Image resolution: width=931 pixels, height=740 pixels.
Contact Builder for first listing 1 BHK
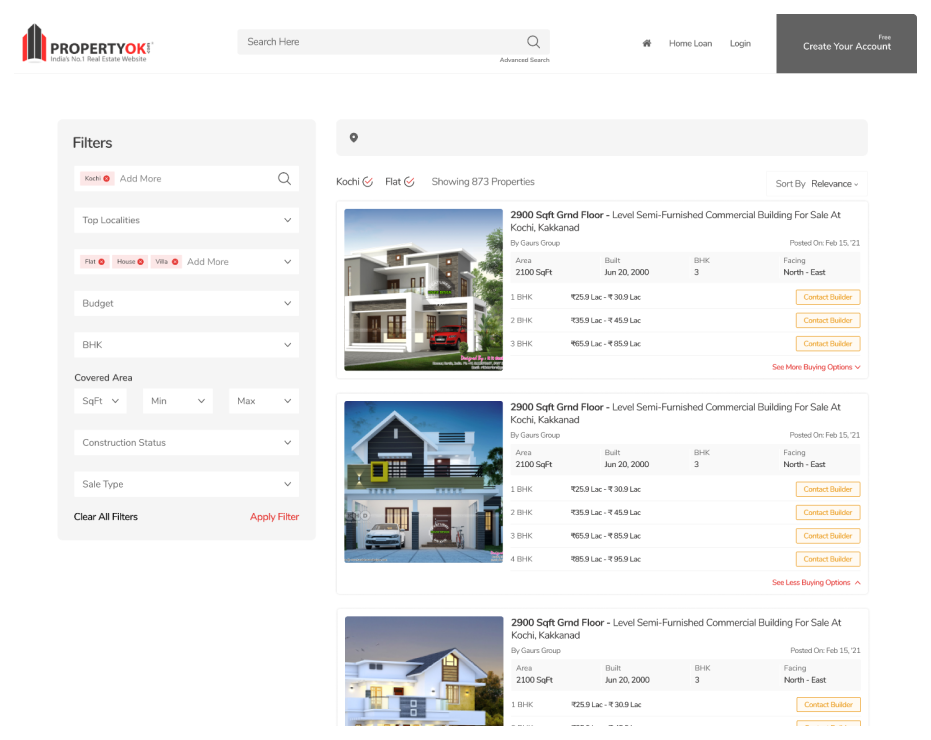tap(828, 297)
